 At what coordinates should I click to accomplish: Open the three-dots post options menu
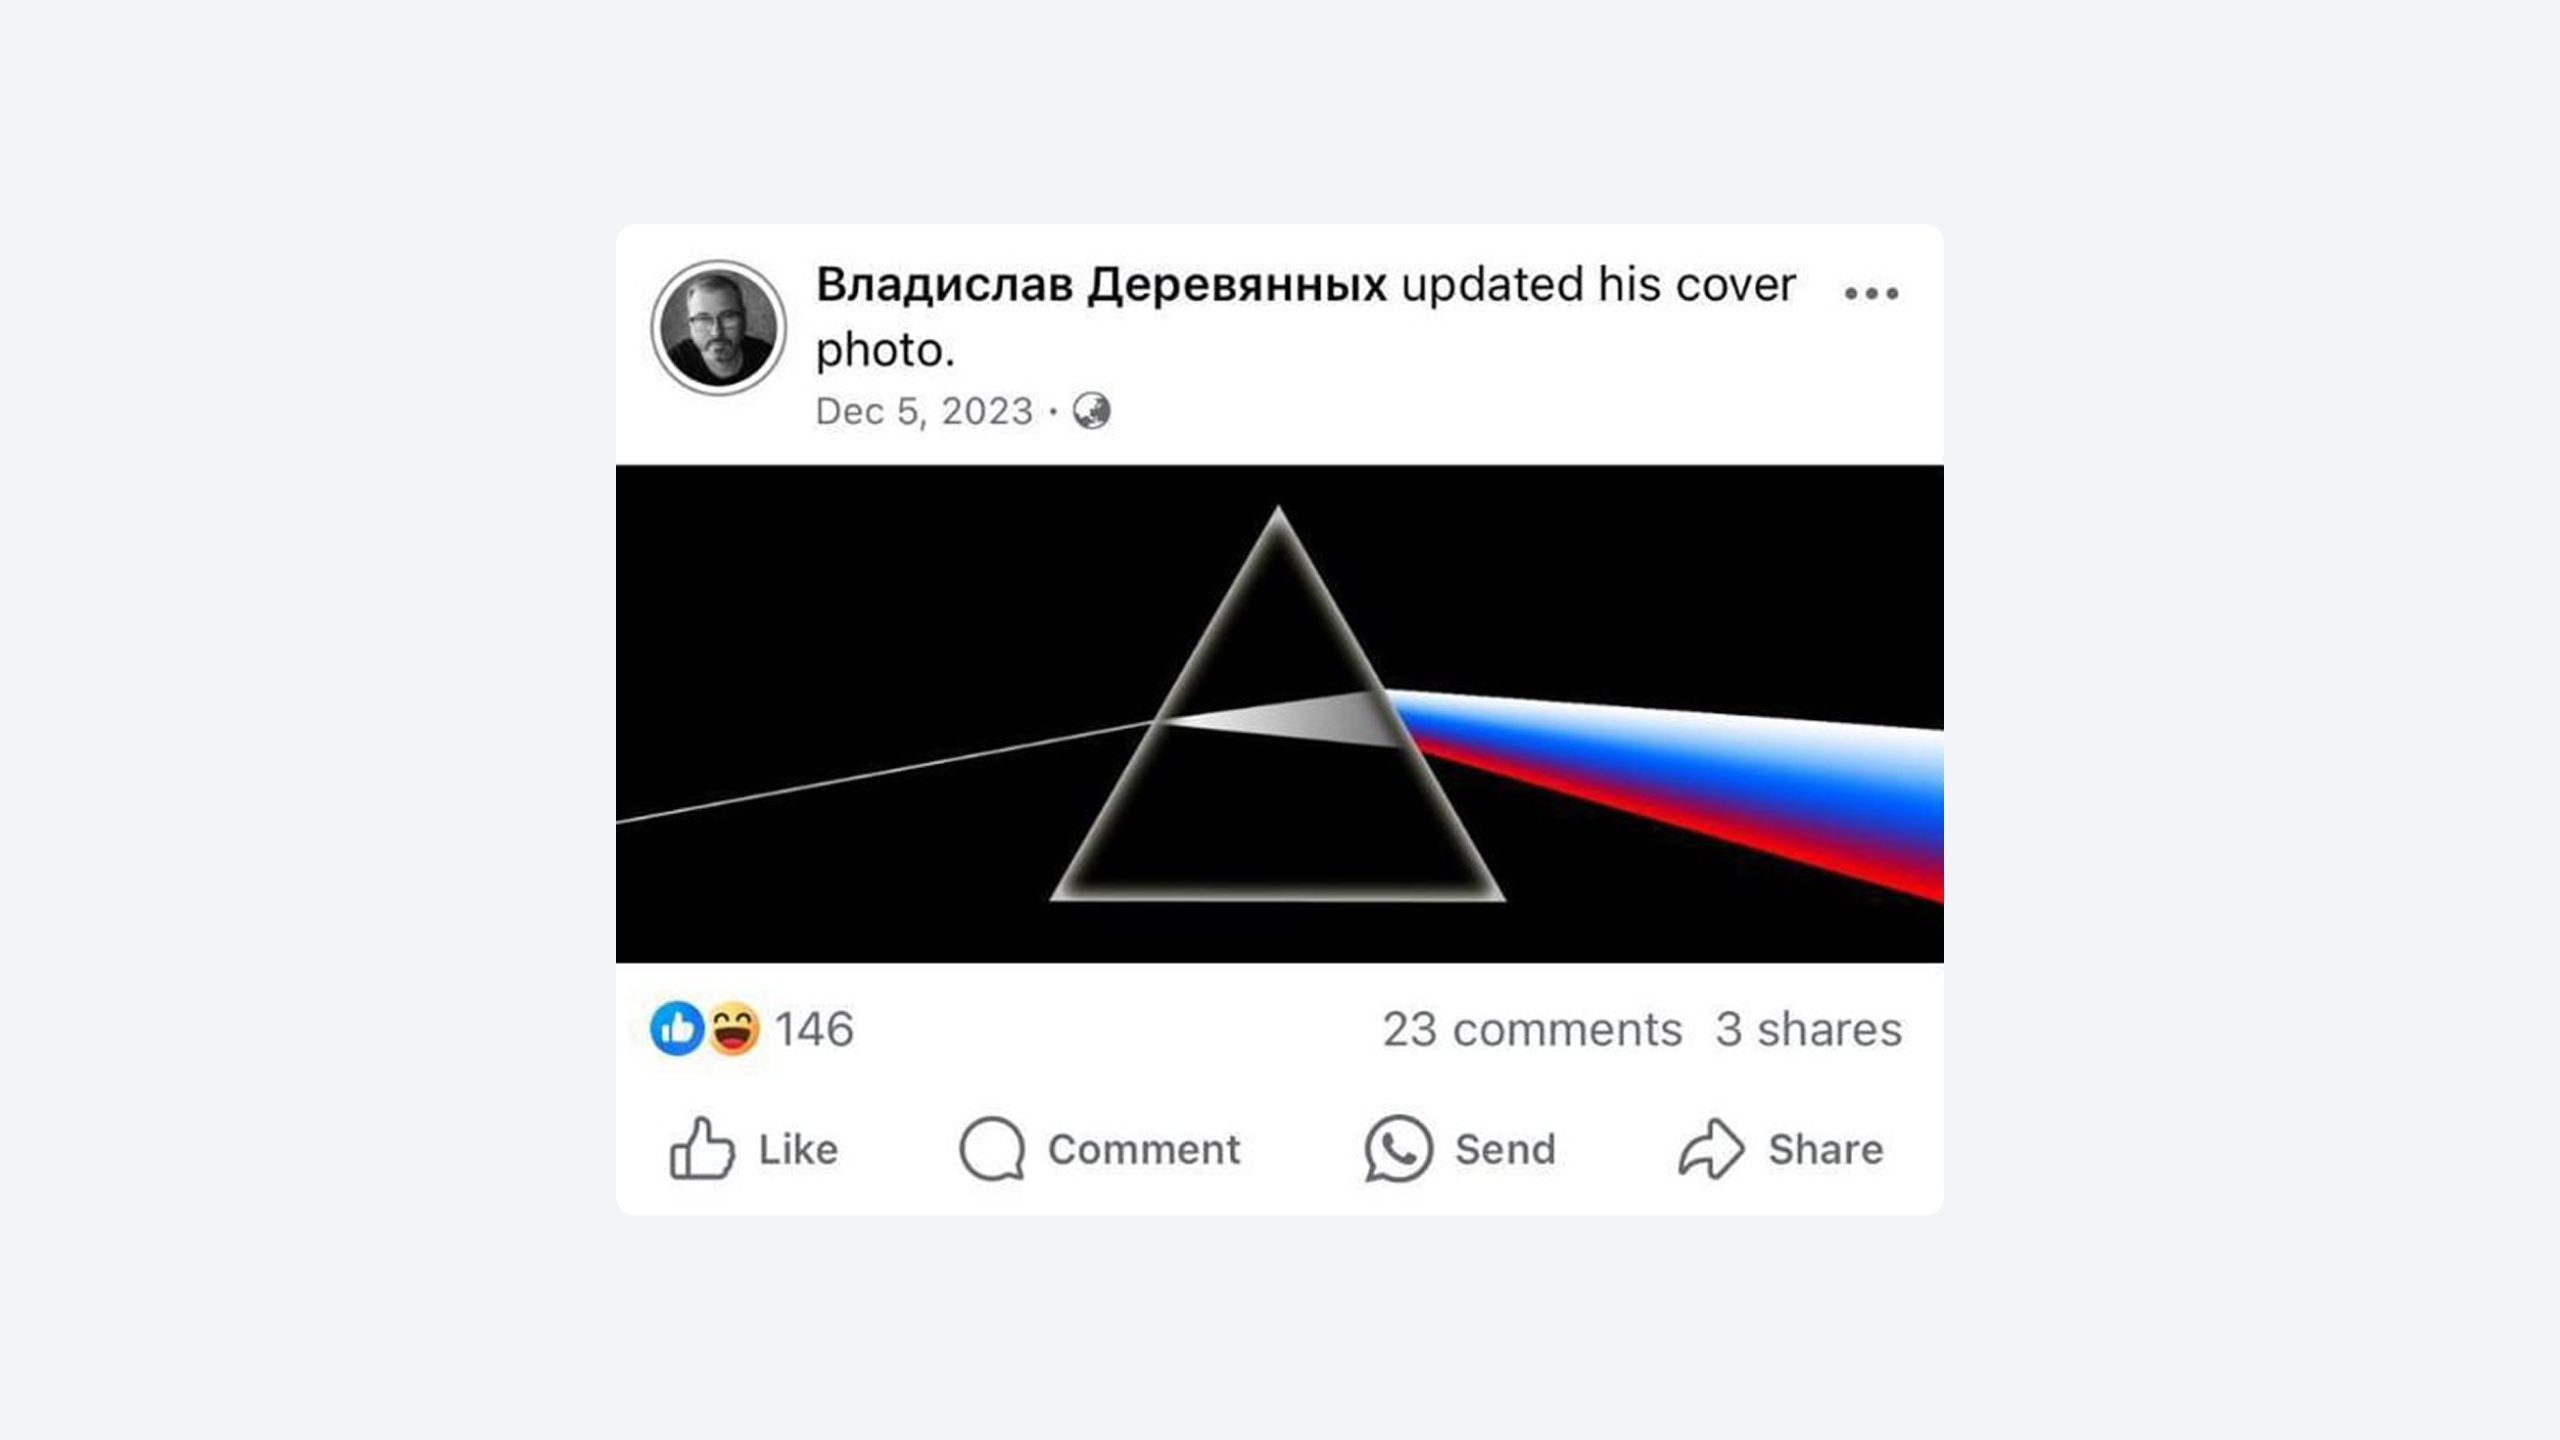tap(1871, 293)
